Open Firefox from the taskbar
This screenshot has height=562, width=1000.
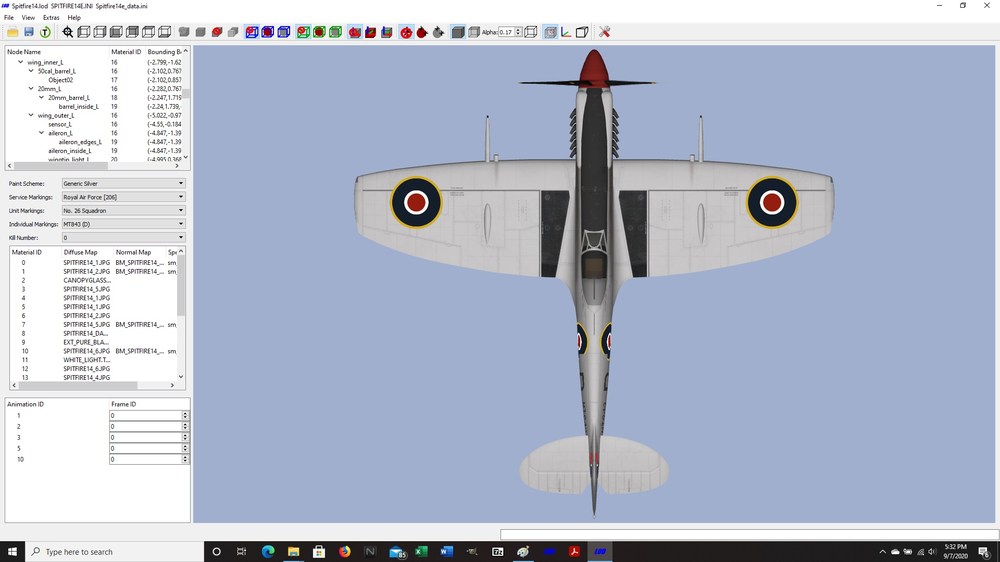click(344, 552)
